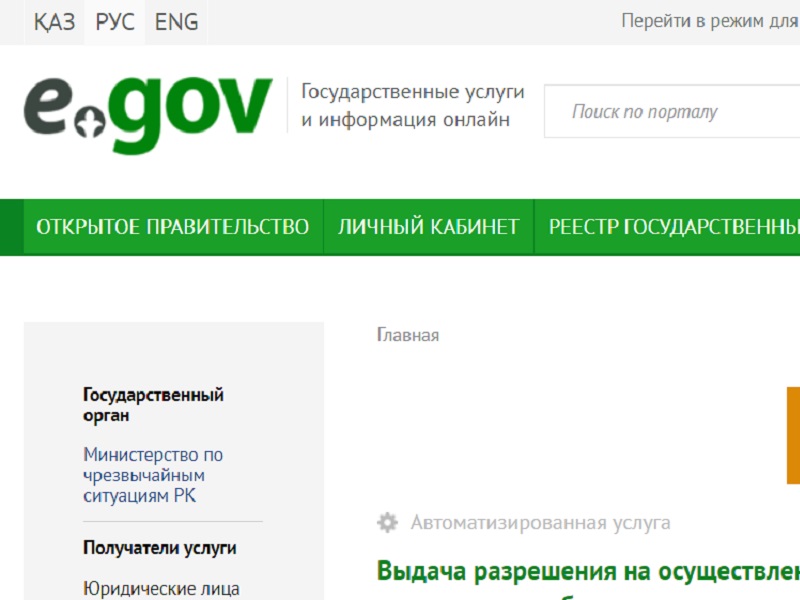This screenshot has width=800, height=600.
Task: Click the gear icon beside Автоматизированная услуга
Action: click(386, 521)
